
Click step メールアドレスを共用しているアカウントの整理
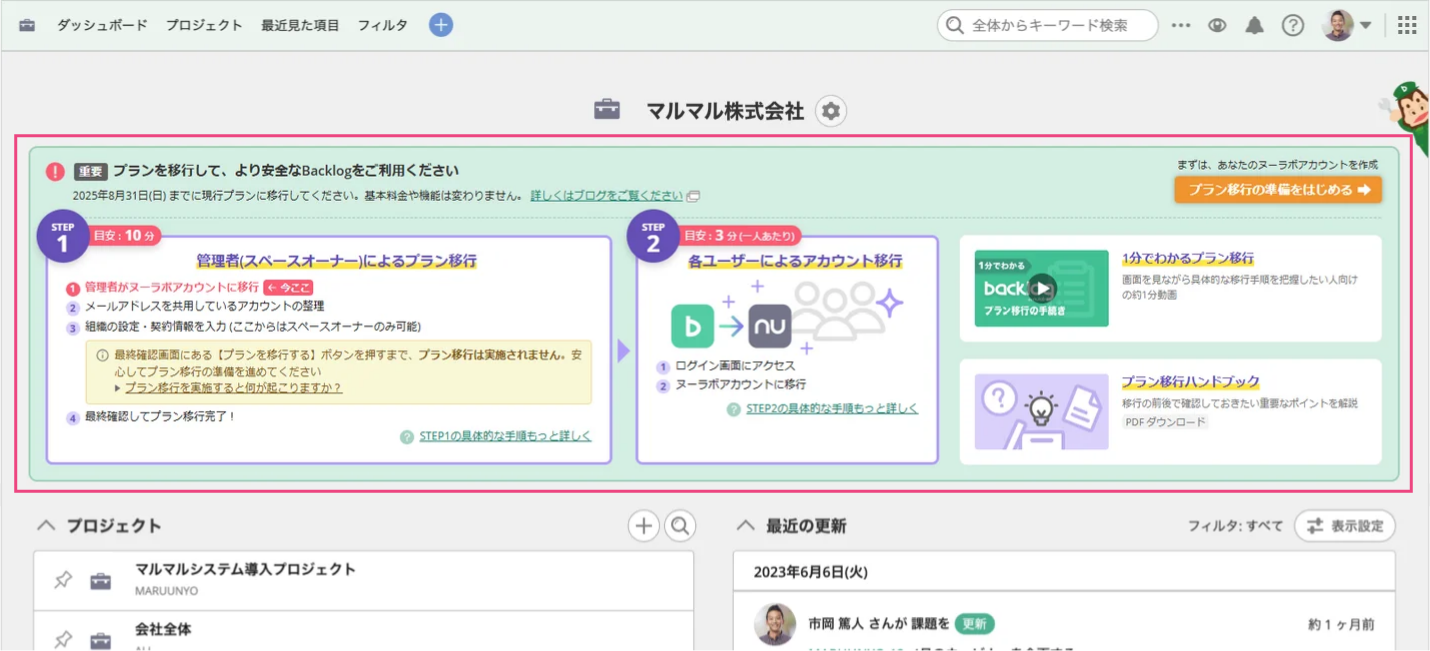click(x=204, y=306)
